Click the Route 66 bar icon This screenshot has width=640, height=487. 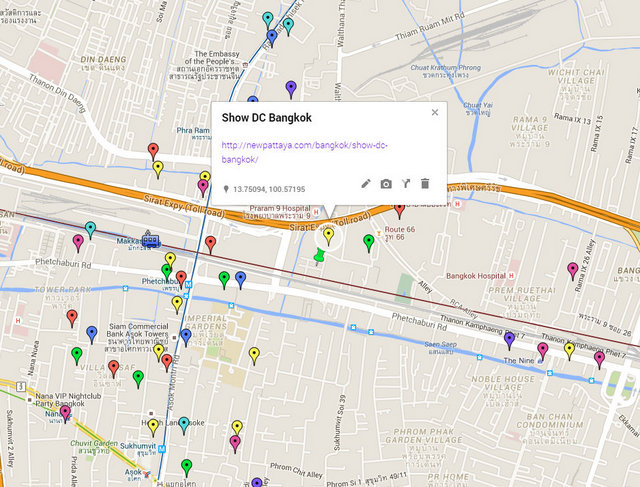[x=379, y=233]
